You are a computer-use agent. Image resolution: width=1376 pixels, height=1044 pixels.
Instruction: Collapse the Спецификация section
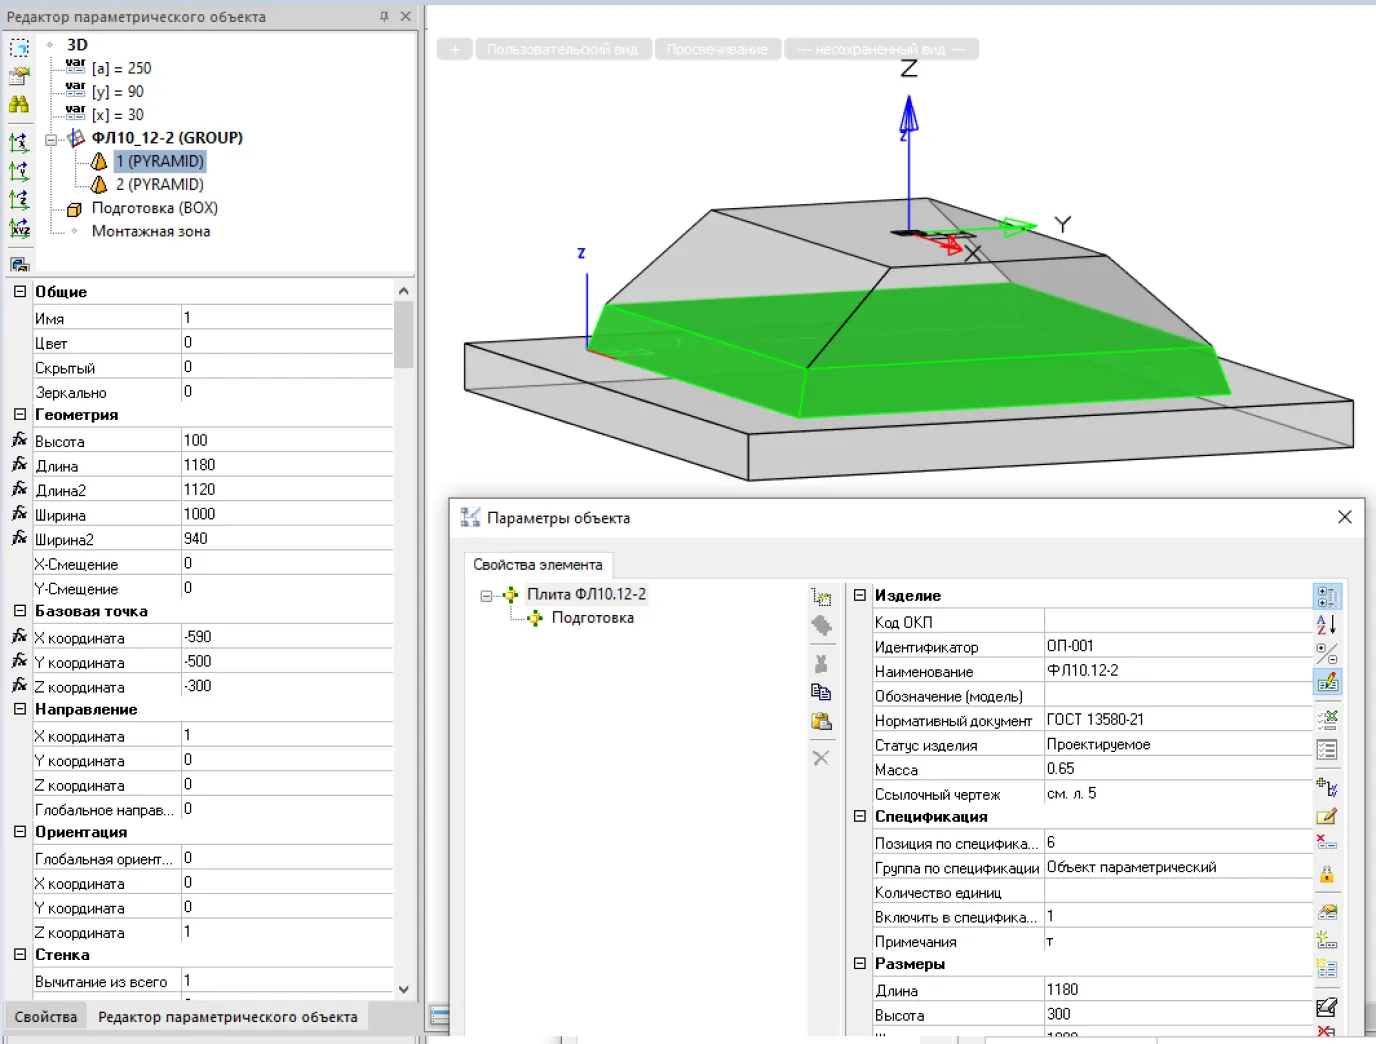pyautogui.click(x=859, y=816)
